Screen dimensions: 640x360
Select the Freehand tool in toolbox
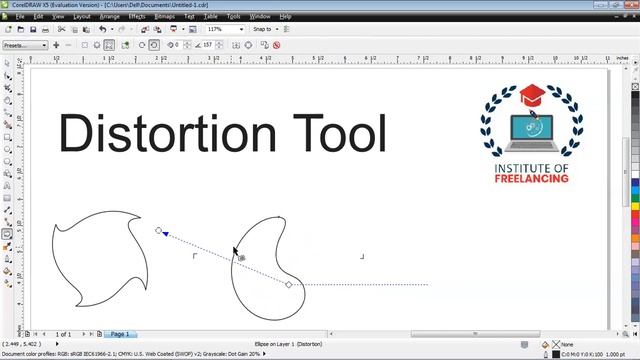coord(7,113)
